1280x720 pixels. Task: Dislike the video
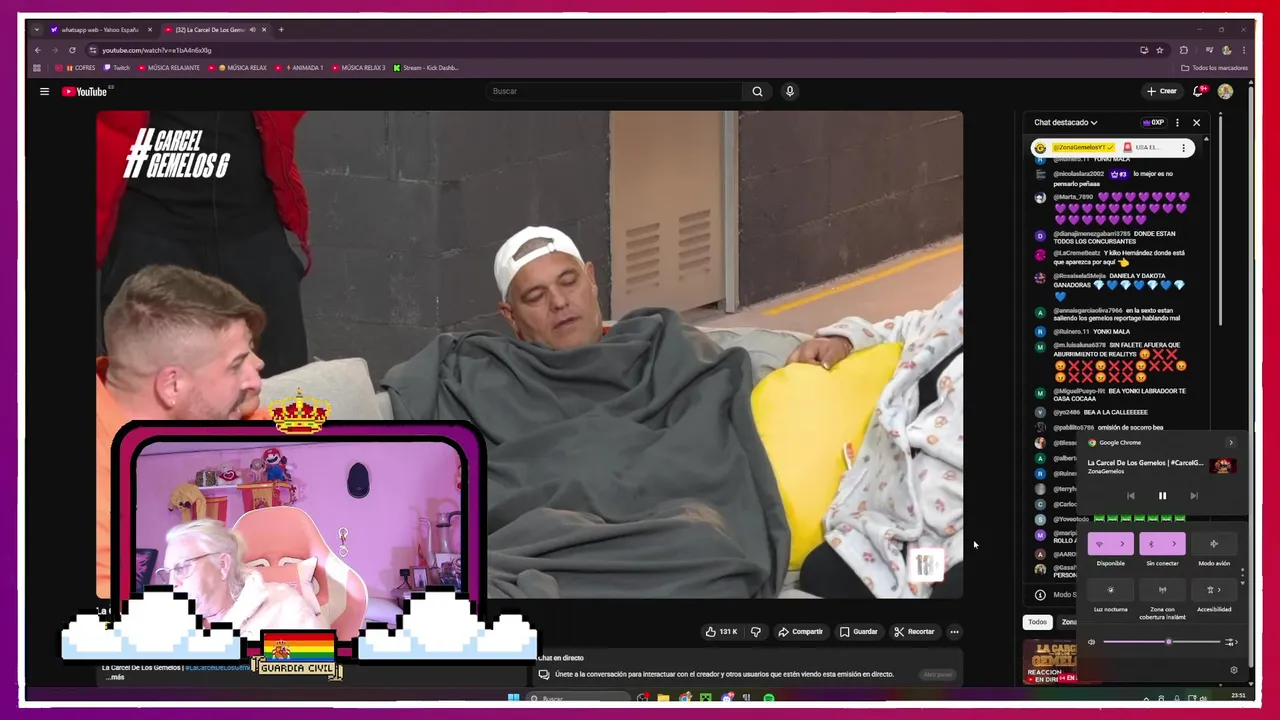(x=756, y=632)
